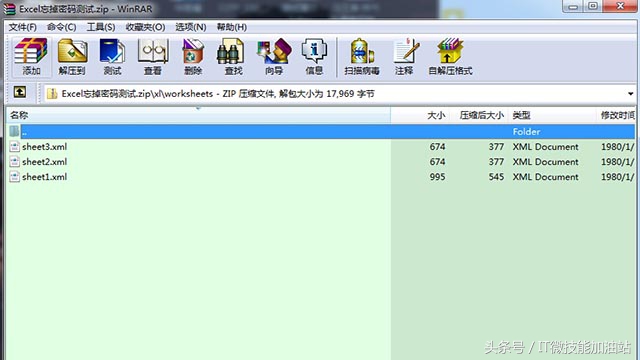The image size is (640, 360).
Task: Click the WinRAR title bar app icon
Action: pyautogui.click(x=9, y=9)
